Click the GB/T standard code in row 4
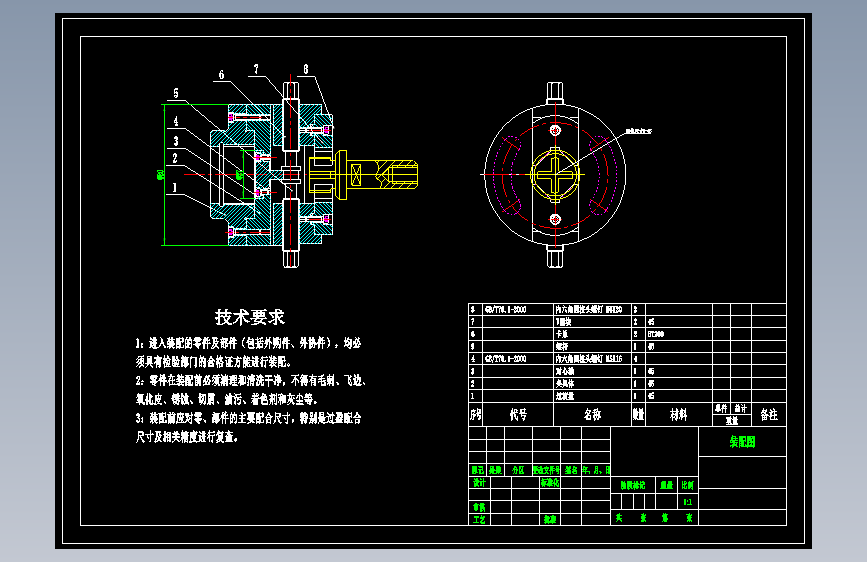Screen dimensions: 867x562 click(505, 359)
